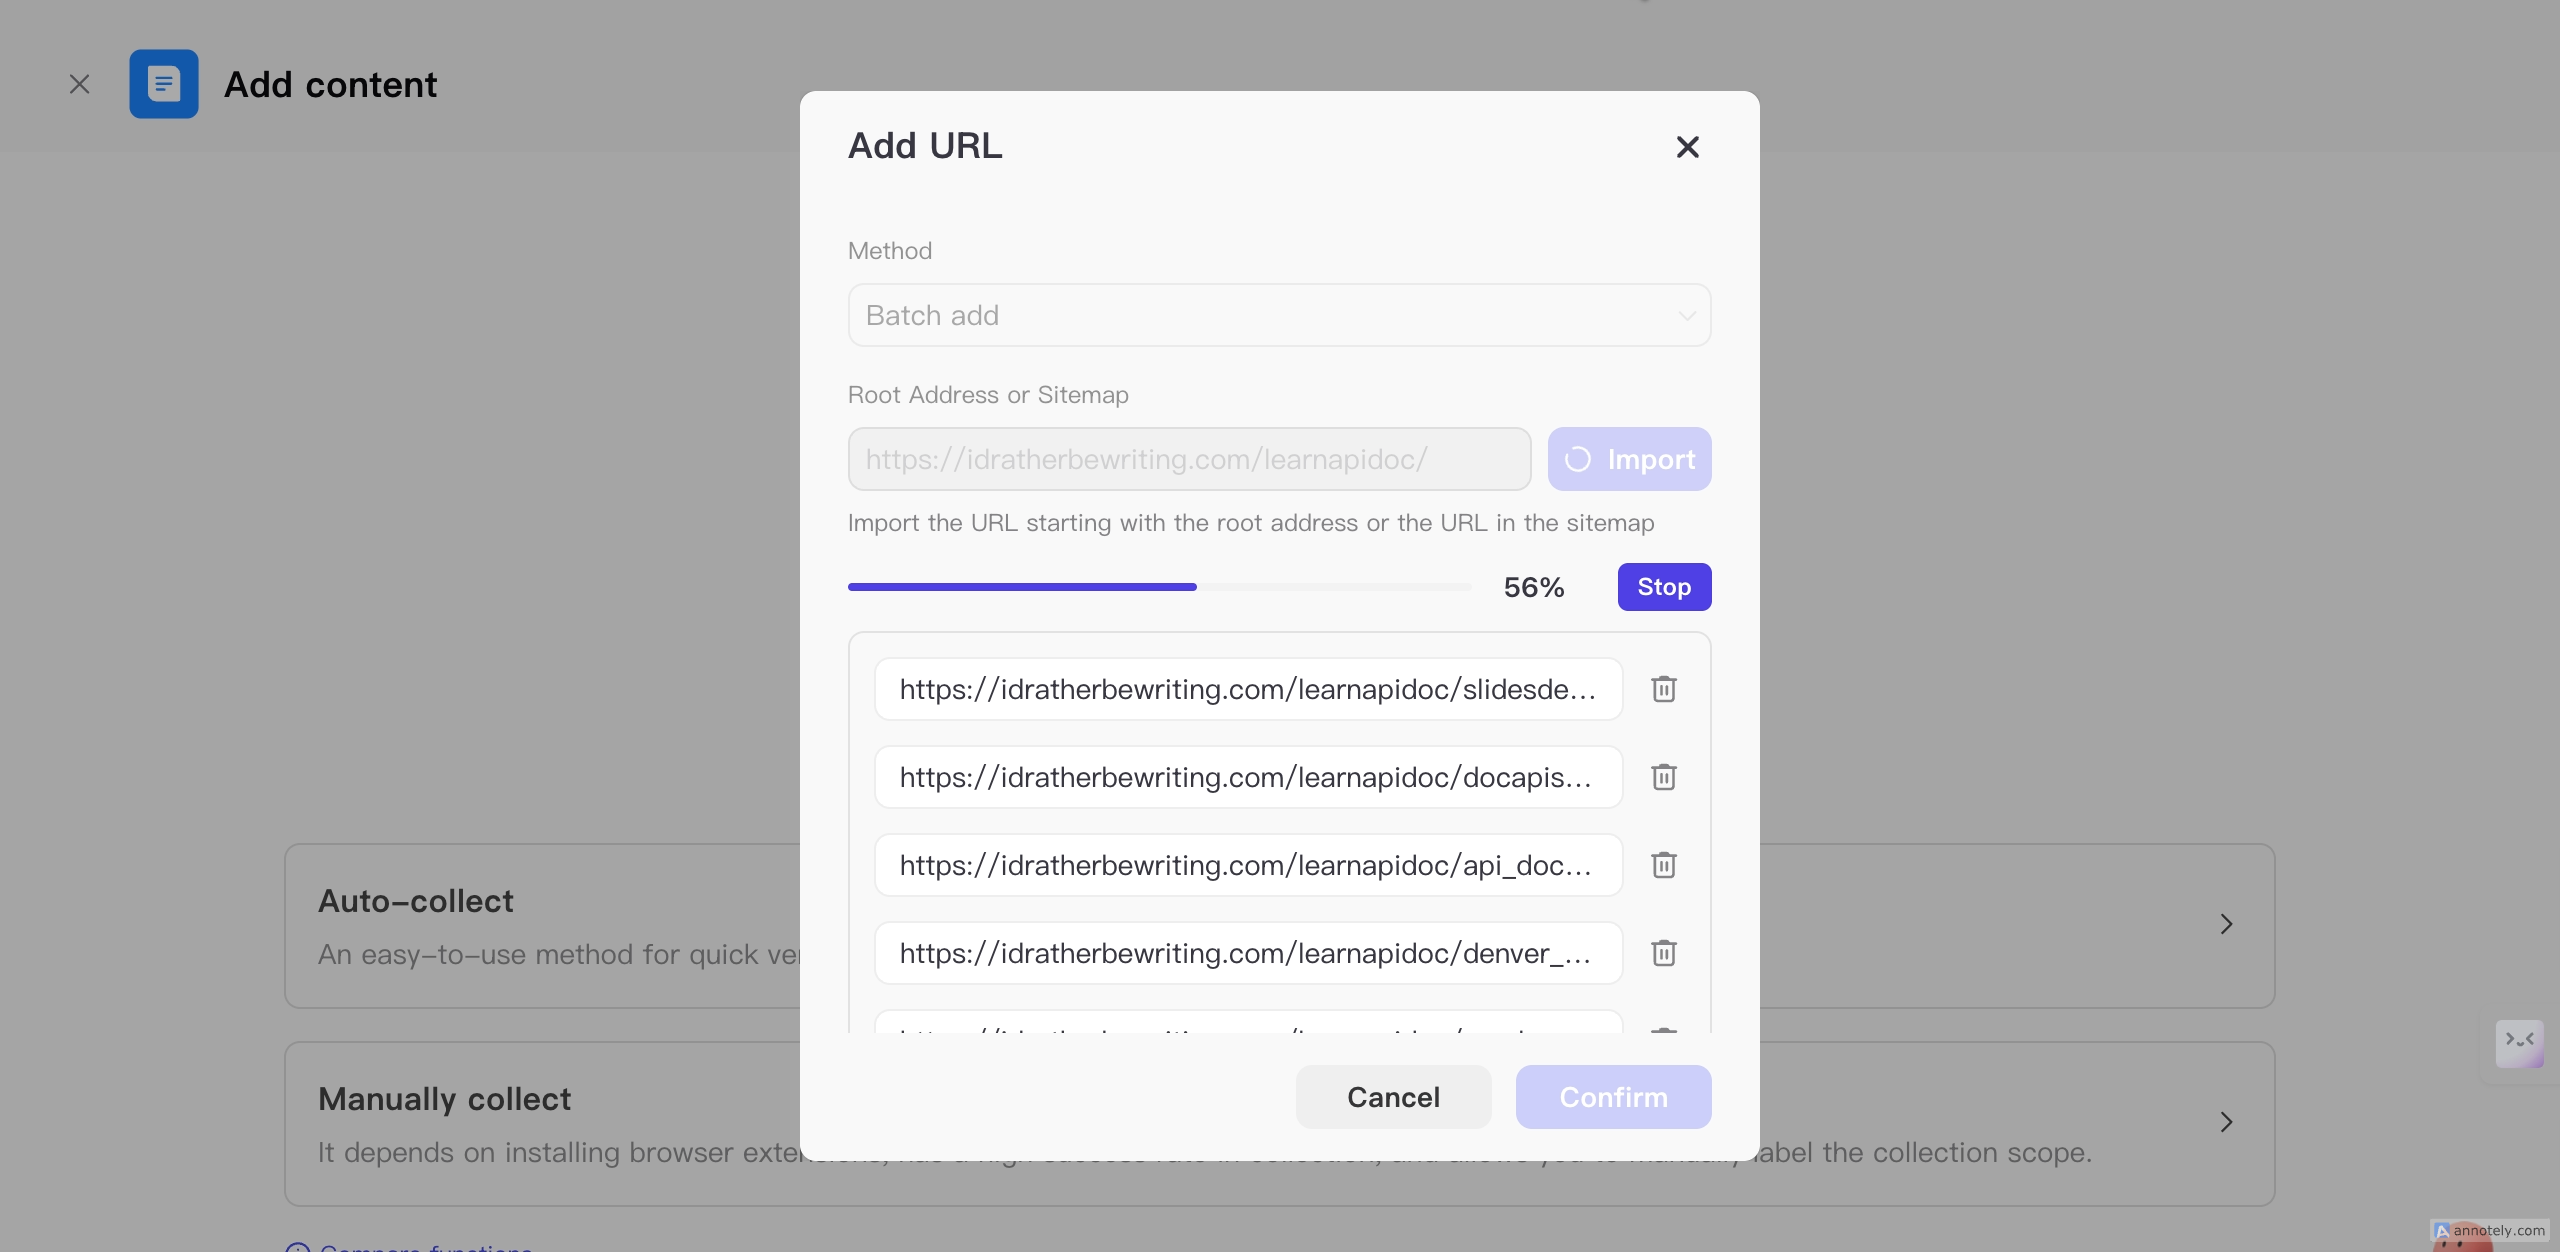Delete the docapis... URL entry

(x=1663, y=777)
